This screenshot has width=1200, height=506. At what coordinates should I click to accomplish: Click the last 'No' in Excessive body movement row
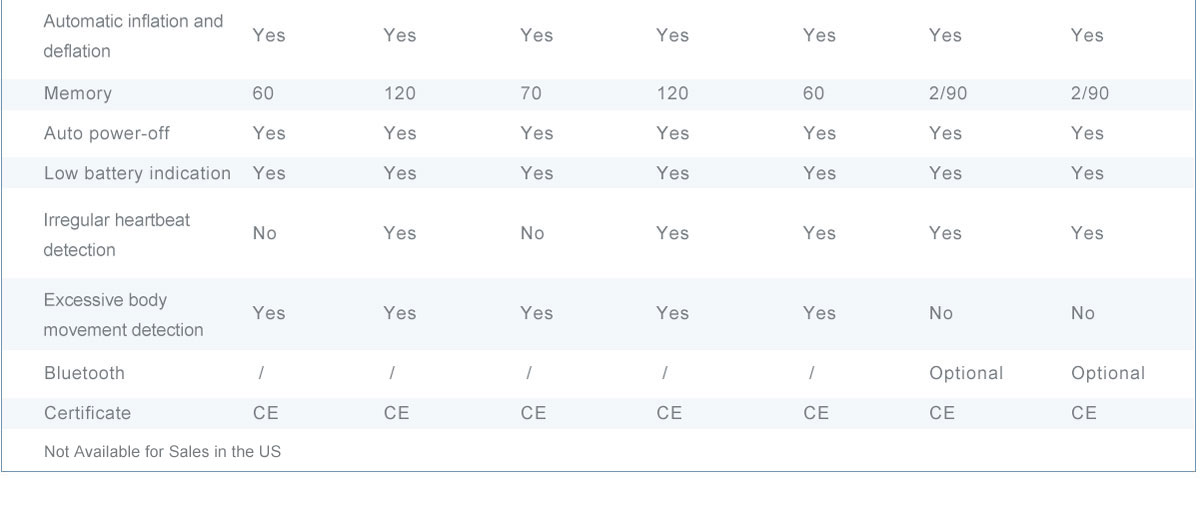pyautogui.click(x=1082, y=313)
